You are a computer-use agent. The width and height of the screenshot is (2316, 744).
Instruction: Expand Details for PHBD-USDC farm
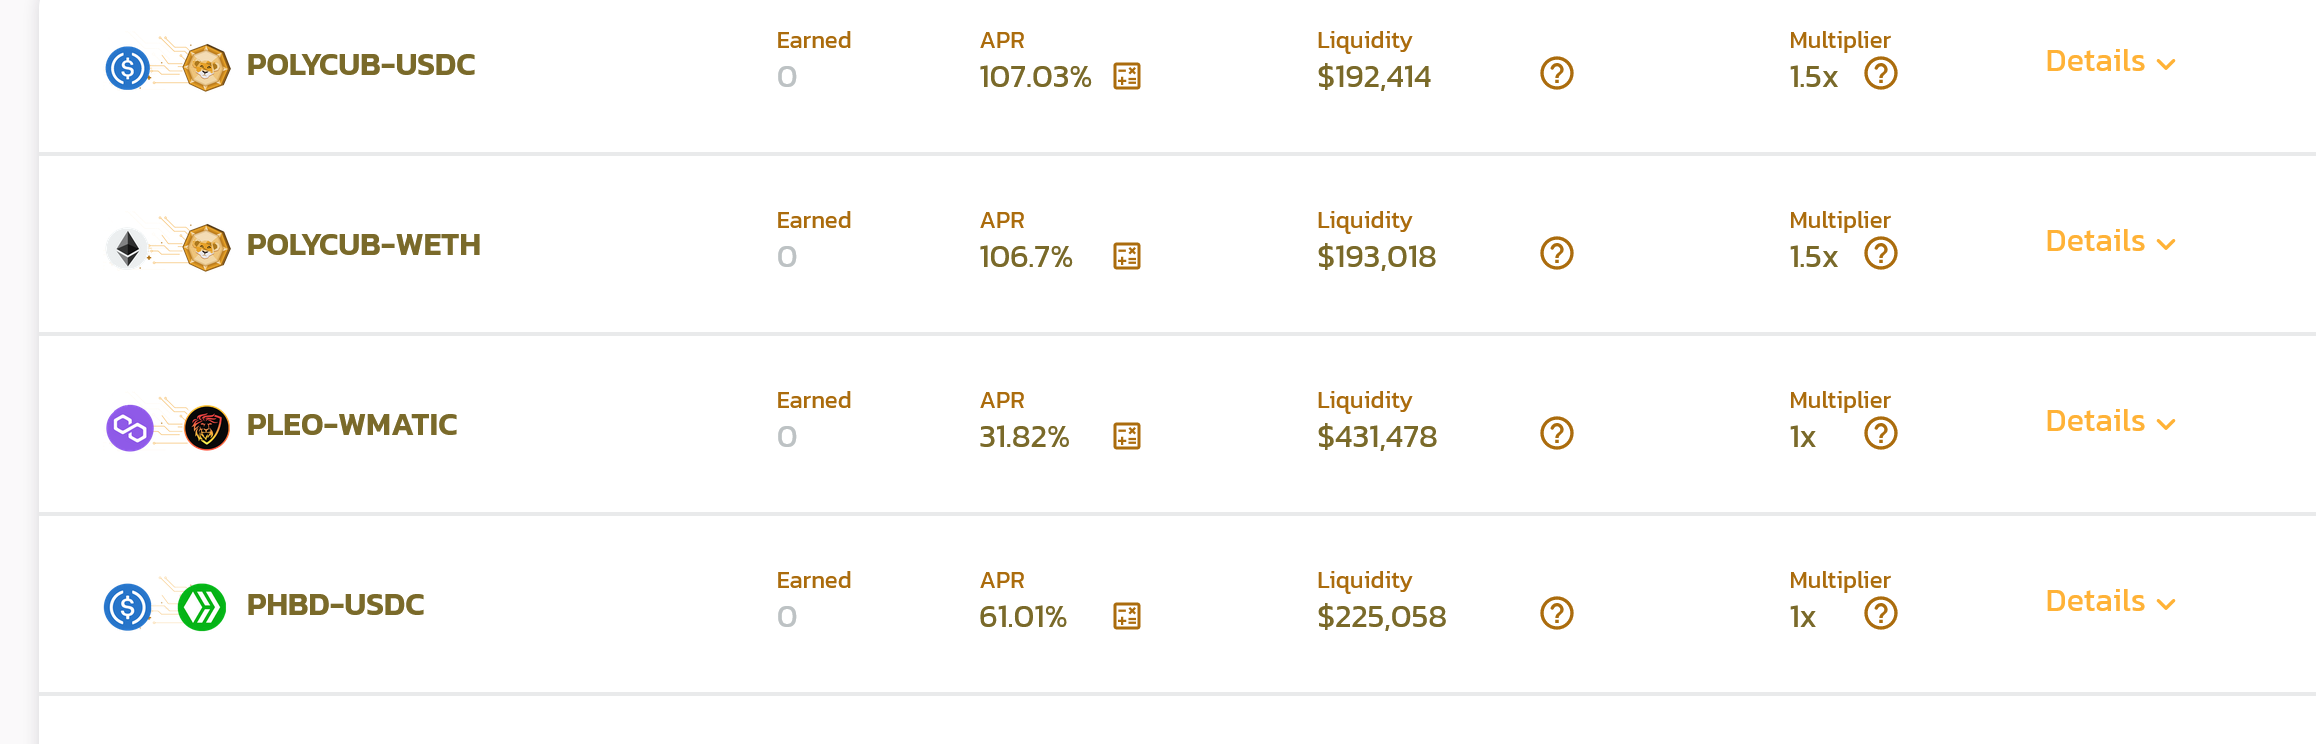(x=2110, y=601)
